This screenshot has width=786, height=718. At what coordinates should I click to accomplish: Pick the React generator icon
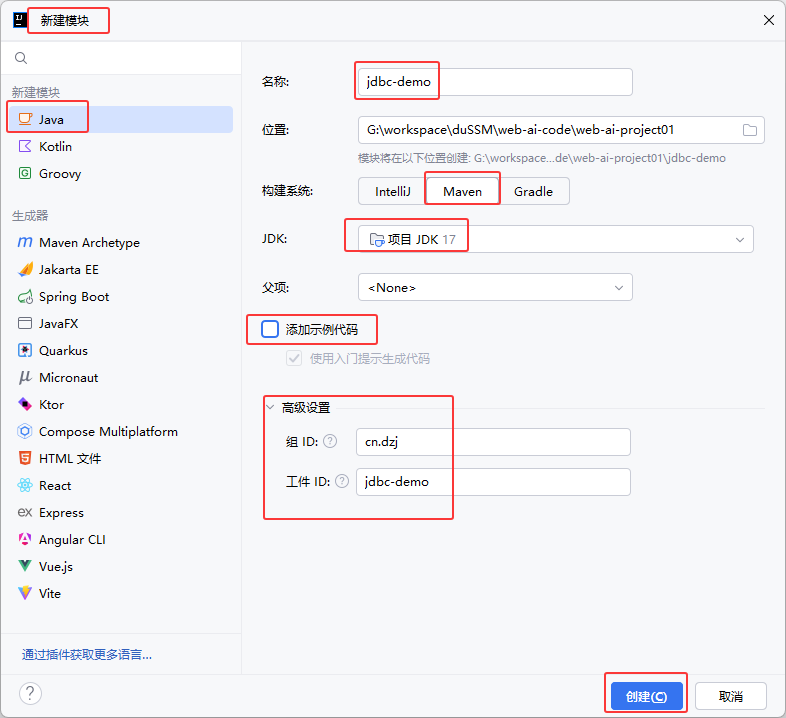click(25, 485)
